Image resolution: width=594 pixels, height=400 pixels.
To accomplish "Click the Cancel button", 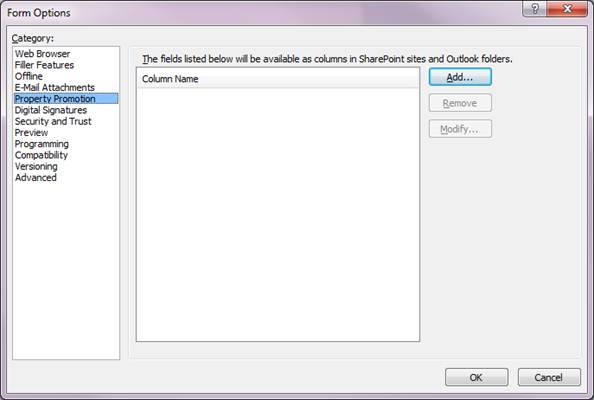I will click(x=549, y=377).
